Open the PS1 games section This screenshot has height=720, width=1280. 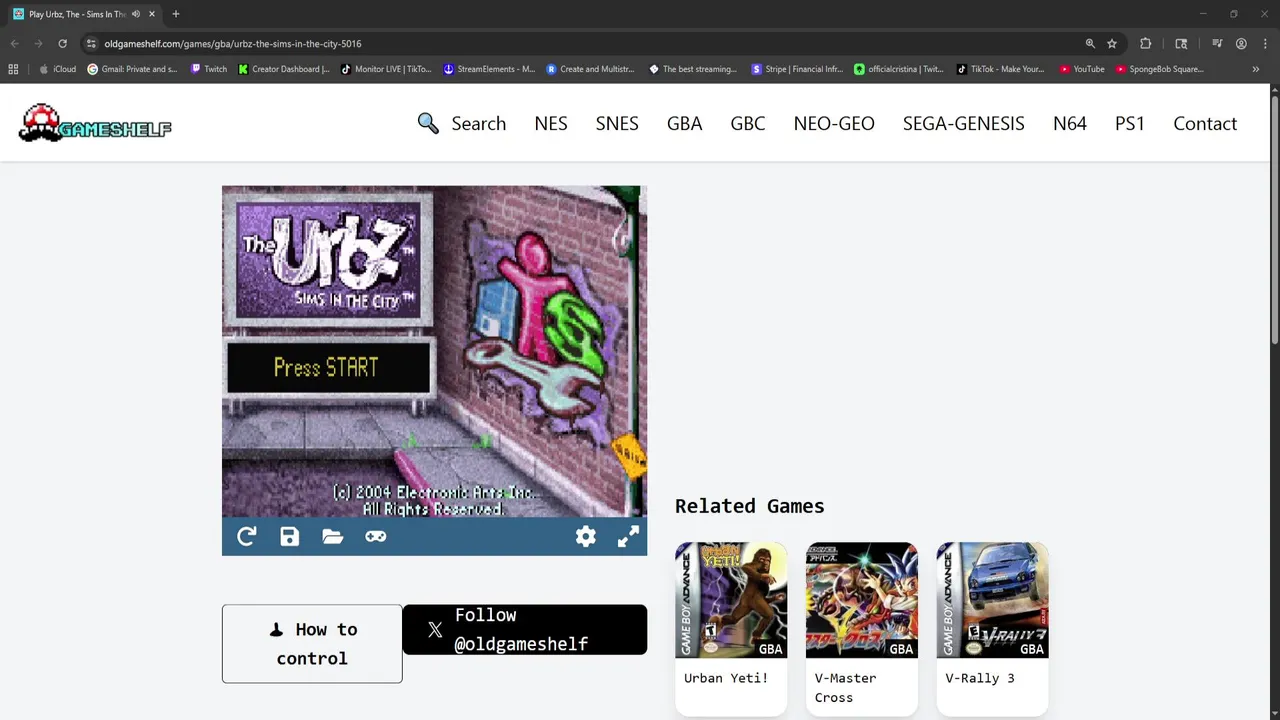(x=1130, y=123)
